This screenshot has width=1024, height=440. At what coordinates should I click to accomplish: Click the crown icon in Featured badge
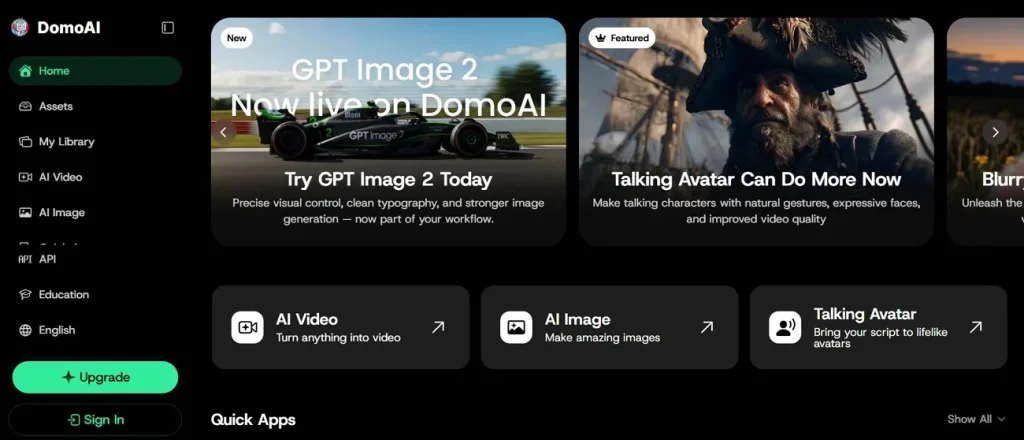pyautogui.click(x=601, y=38)
